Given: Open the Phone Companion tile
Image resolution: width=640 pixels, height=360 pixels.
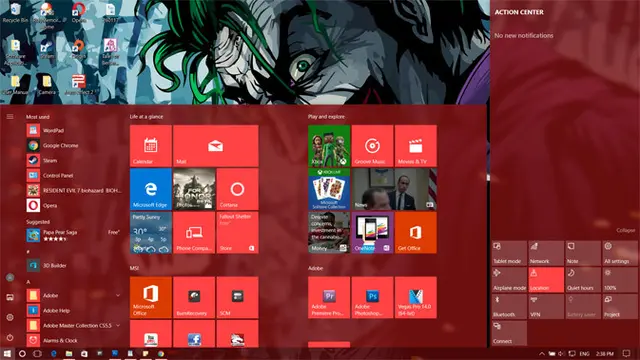Looking at the screenshot, I should click(x=194, y=232).
